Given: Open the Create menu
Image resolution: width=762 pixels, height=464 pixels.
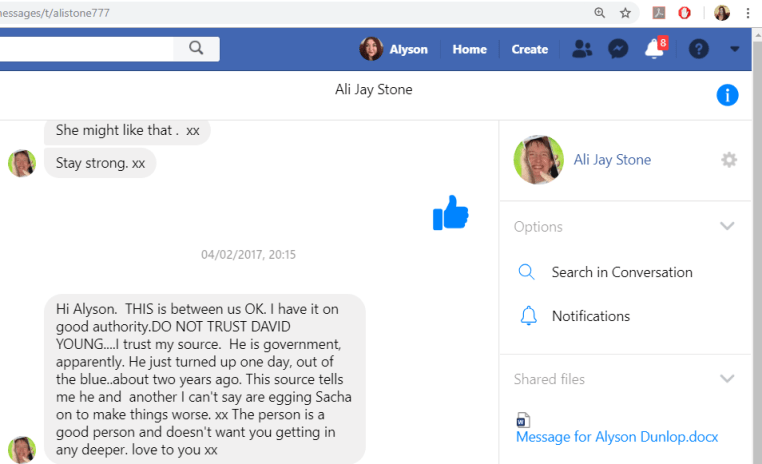Looking at the screenshot, I should click(529, 49).
